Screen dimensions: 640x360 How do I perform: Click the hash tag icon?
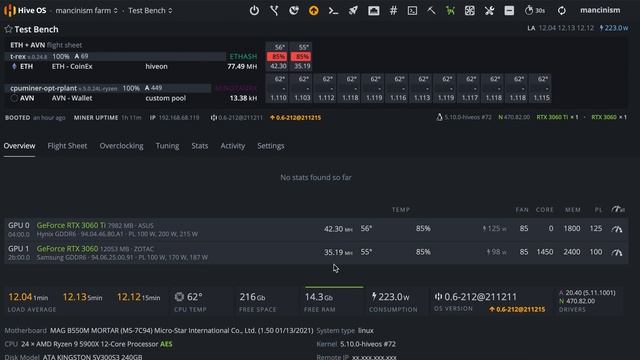(x=393, y=11)
